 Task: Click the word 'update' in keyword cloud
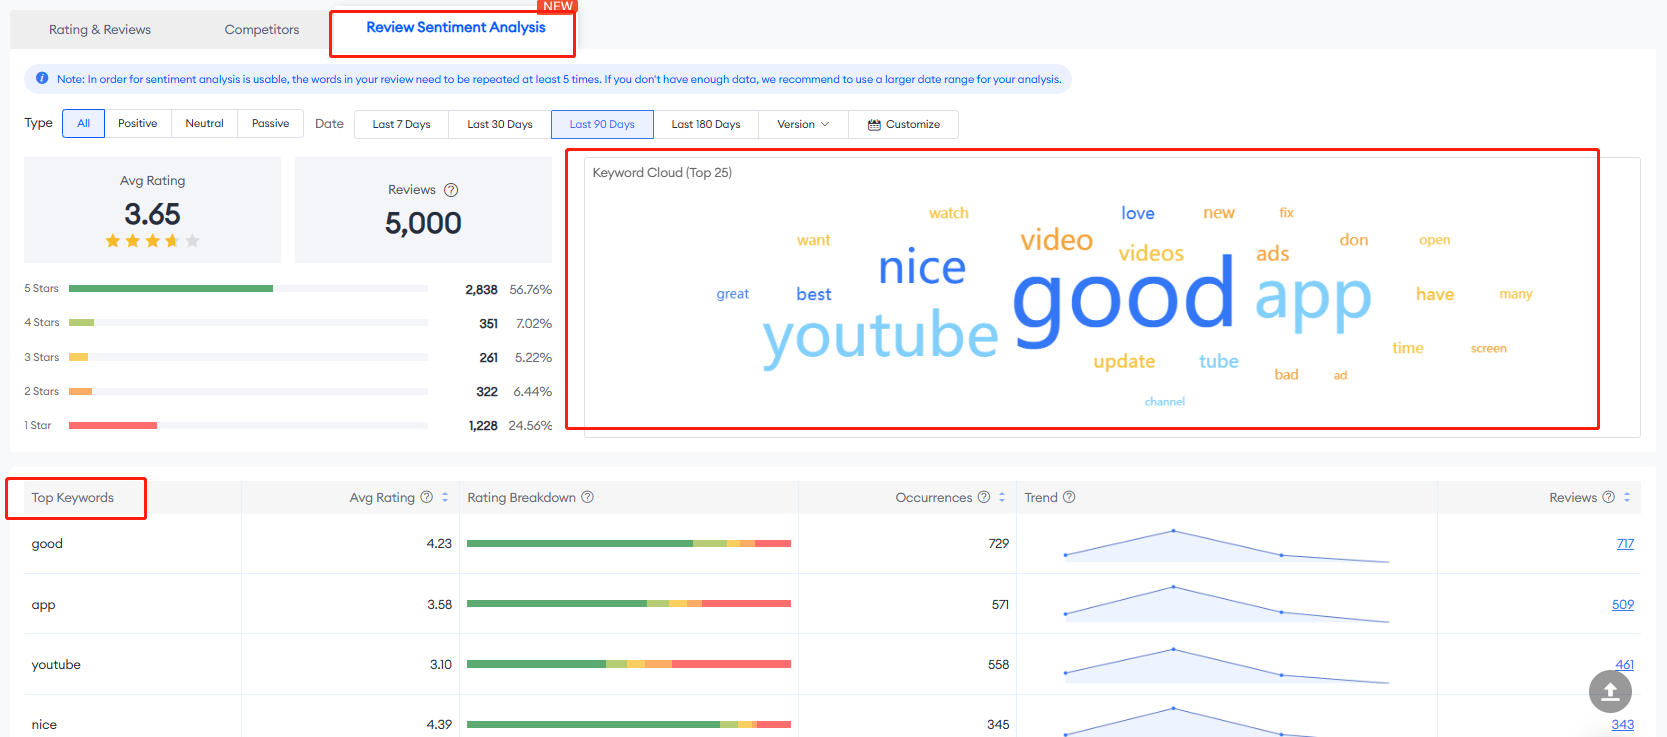click(1124, 362)
